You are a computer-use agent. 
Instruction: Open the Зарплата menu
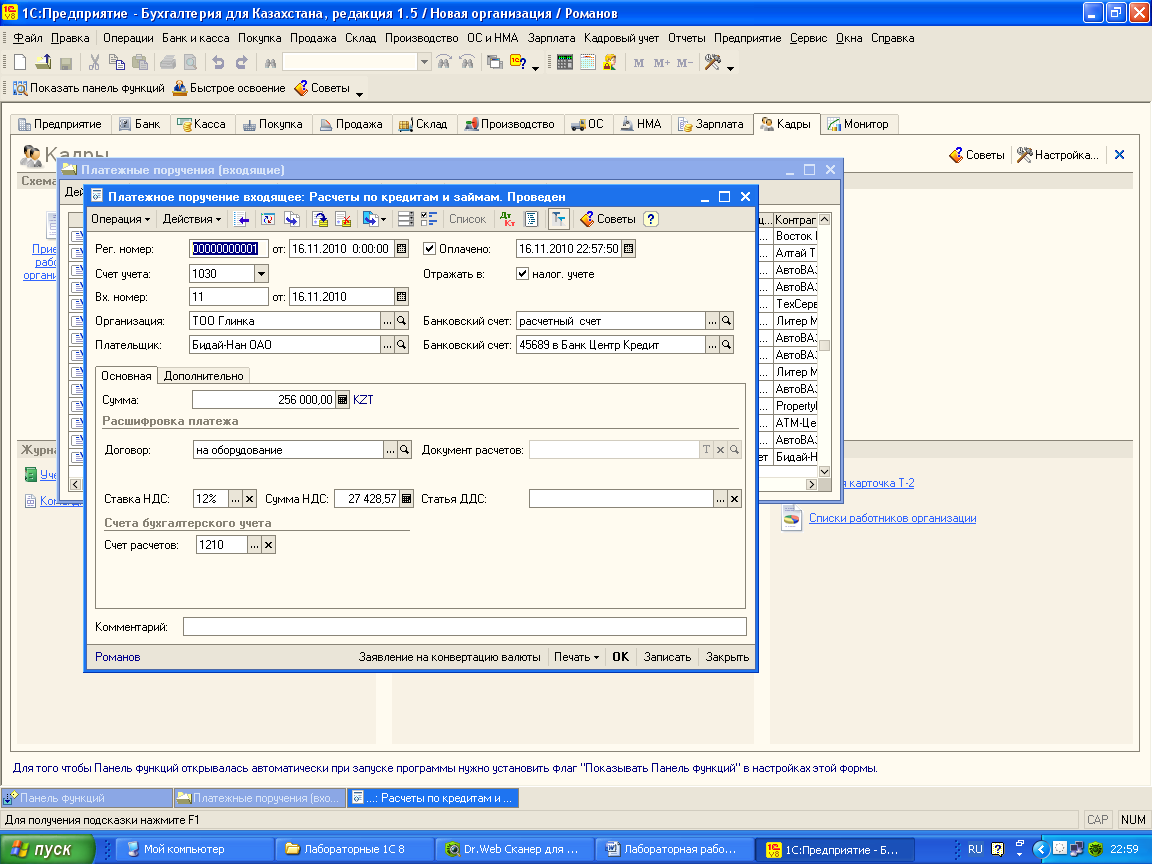pos(551,38)
